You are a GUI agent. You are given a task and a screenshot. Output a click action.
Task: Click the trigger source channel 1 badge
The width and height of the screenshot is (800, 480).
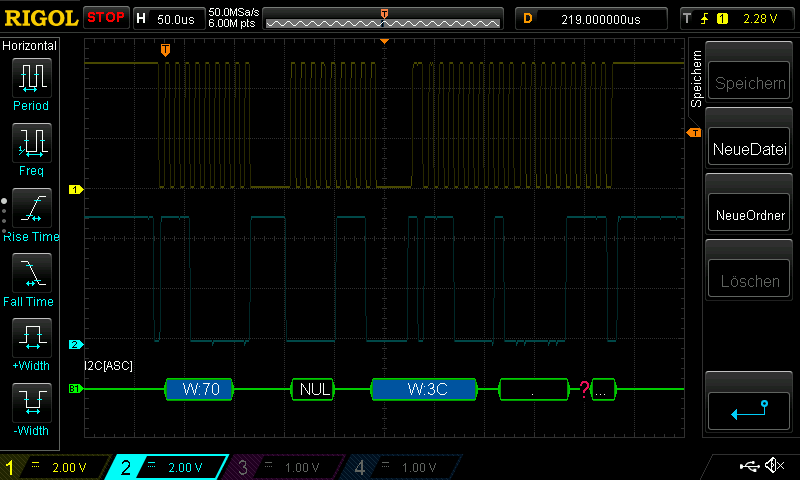point(722,19)
